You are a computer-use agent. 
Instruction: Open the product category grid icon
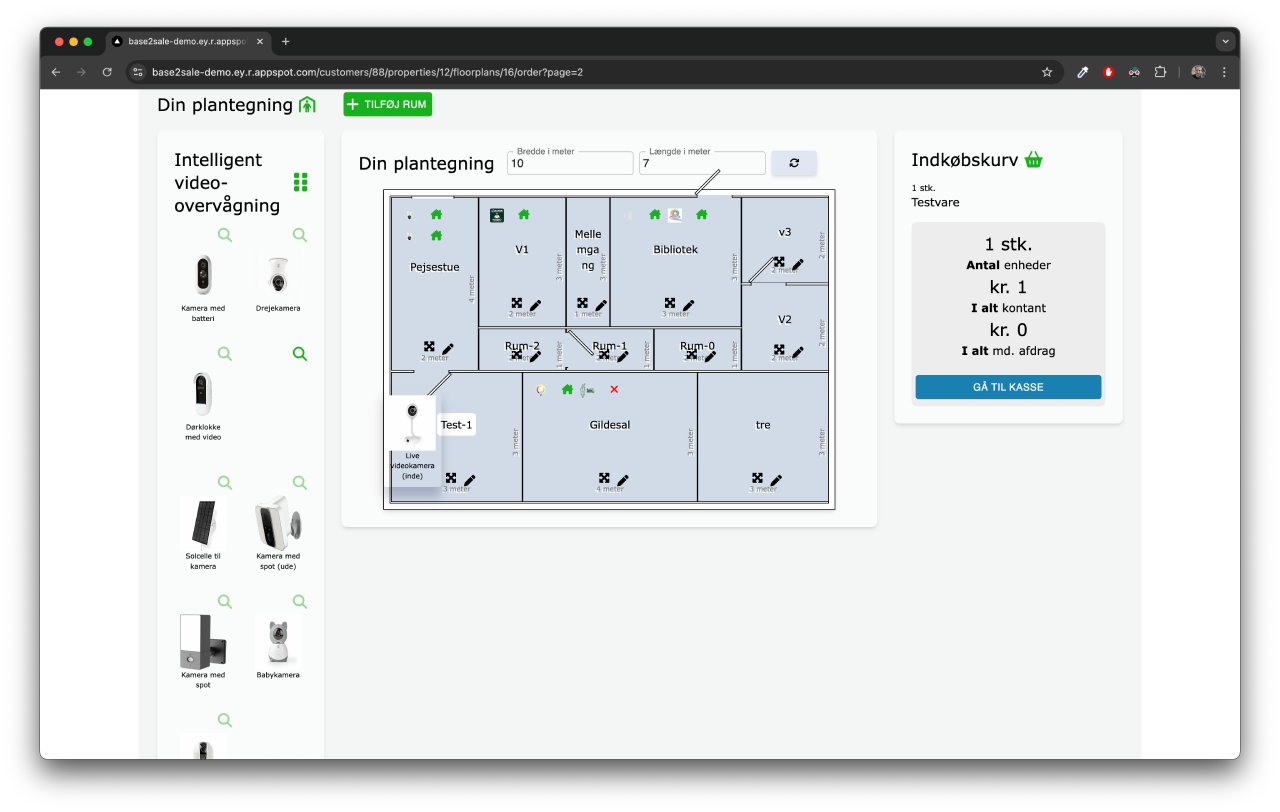[x=301, y=182]
